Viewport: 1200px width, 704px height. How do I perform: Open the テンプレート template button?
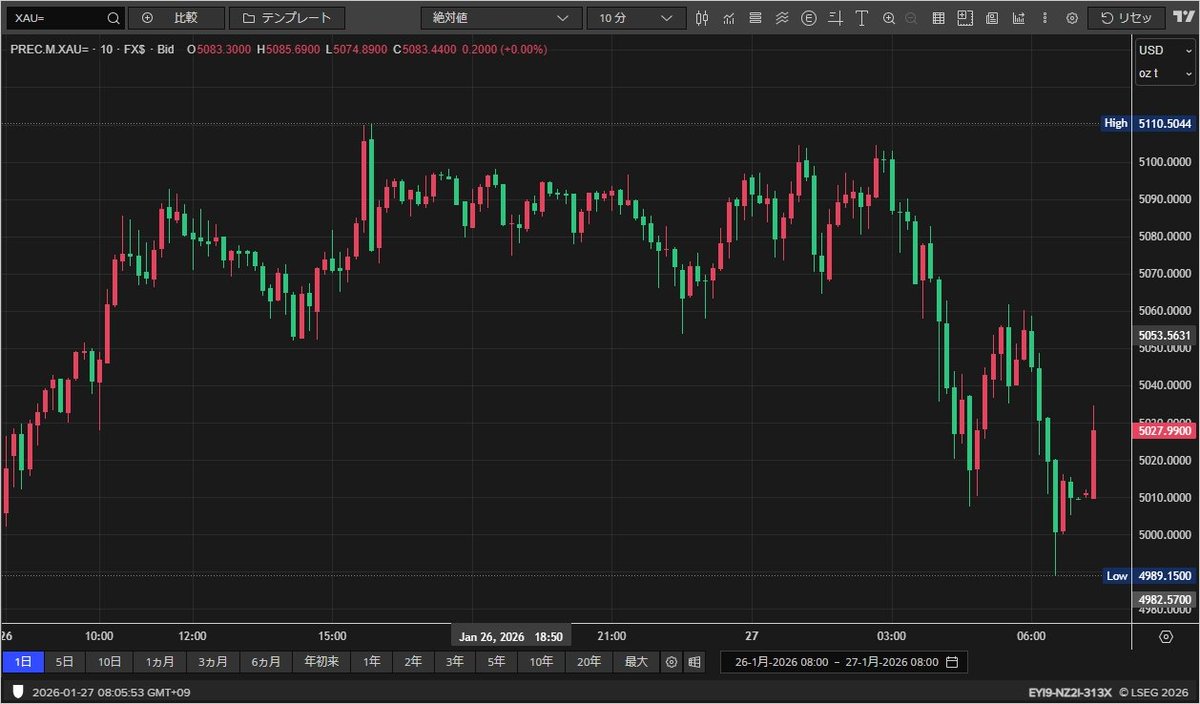[287, 18]
